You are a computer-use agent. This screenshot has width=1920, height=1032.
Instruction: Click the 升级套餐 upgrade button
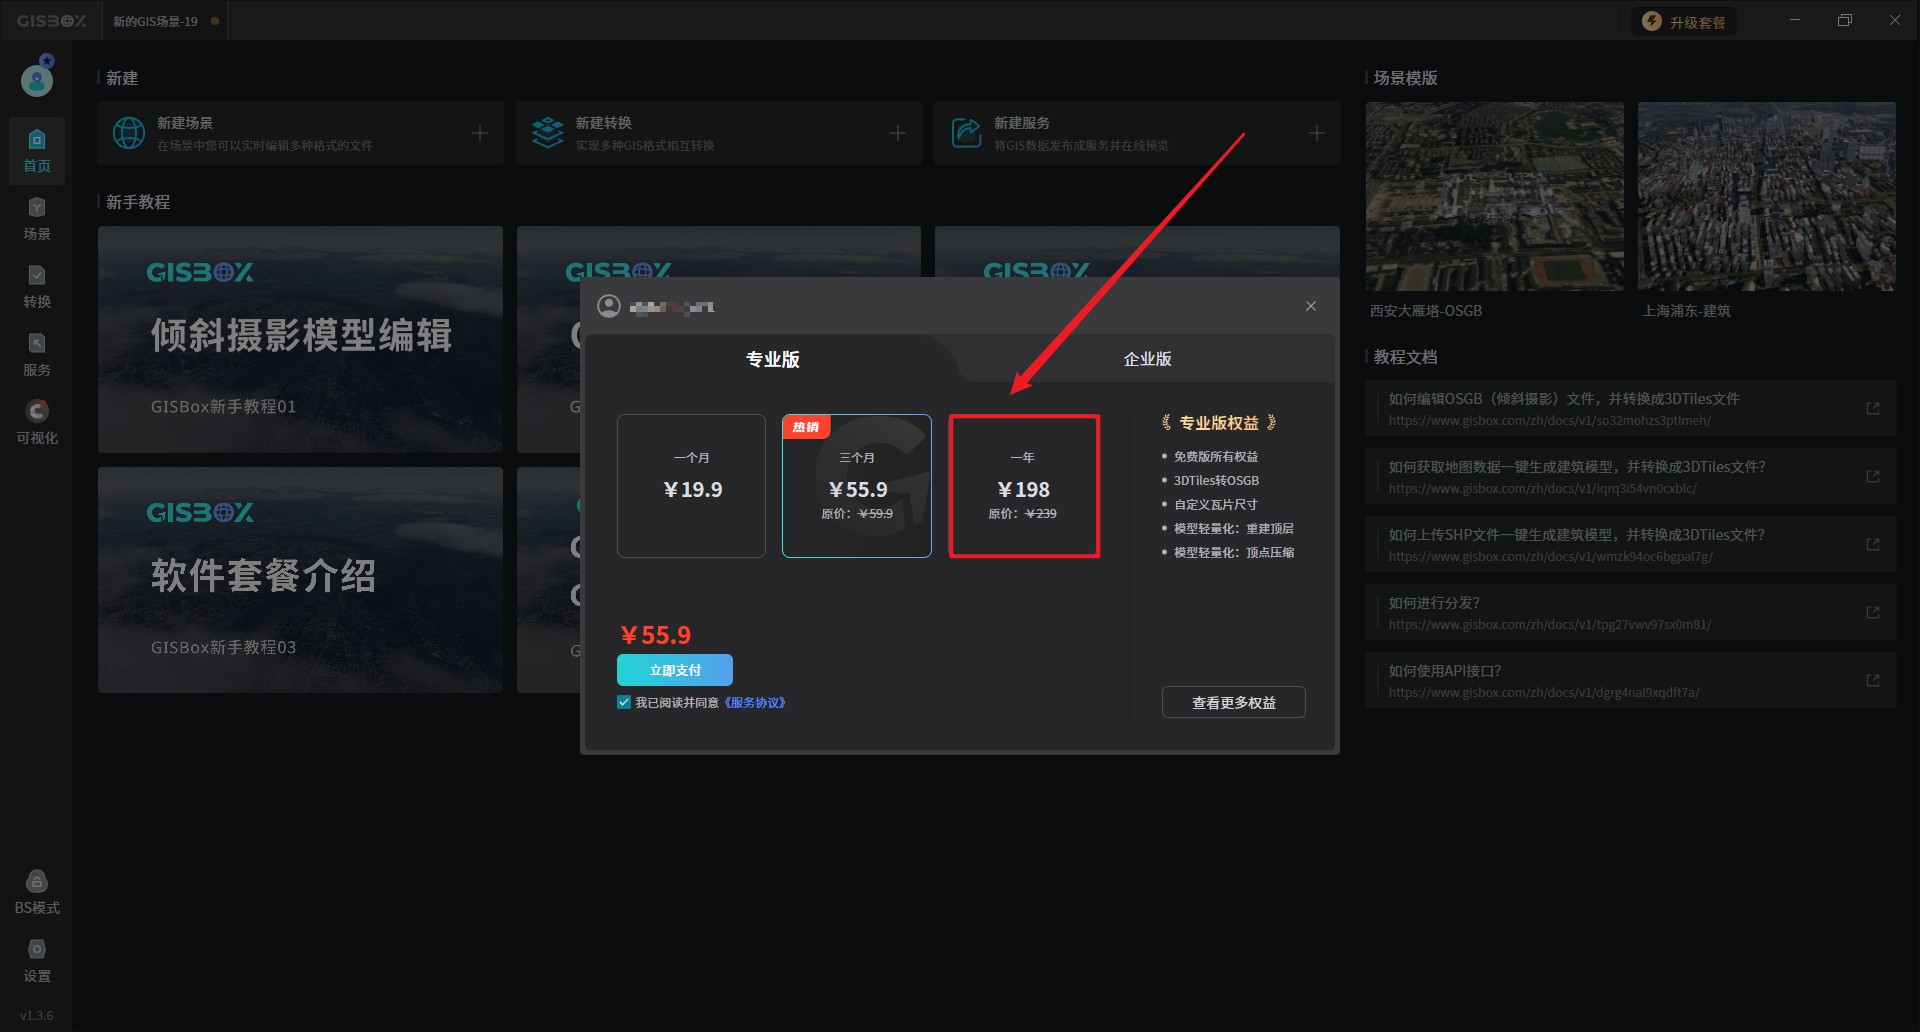coord(1685,22)
